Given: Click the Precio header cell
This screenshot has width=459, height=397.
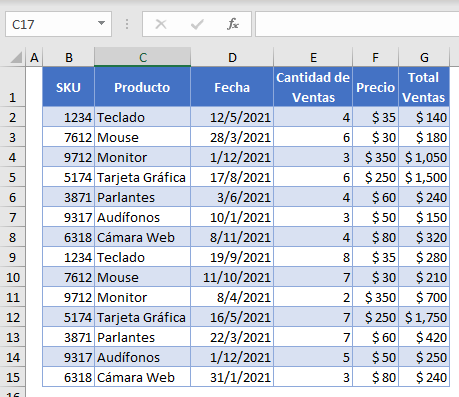Looking at the screenshot, I should (375, 87).
